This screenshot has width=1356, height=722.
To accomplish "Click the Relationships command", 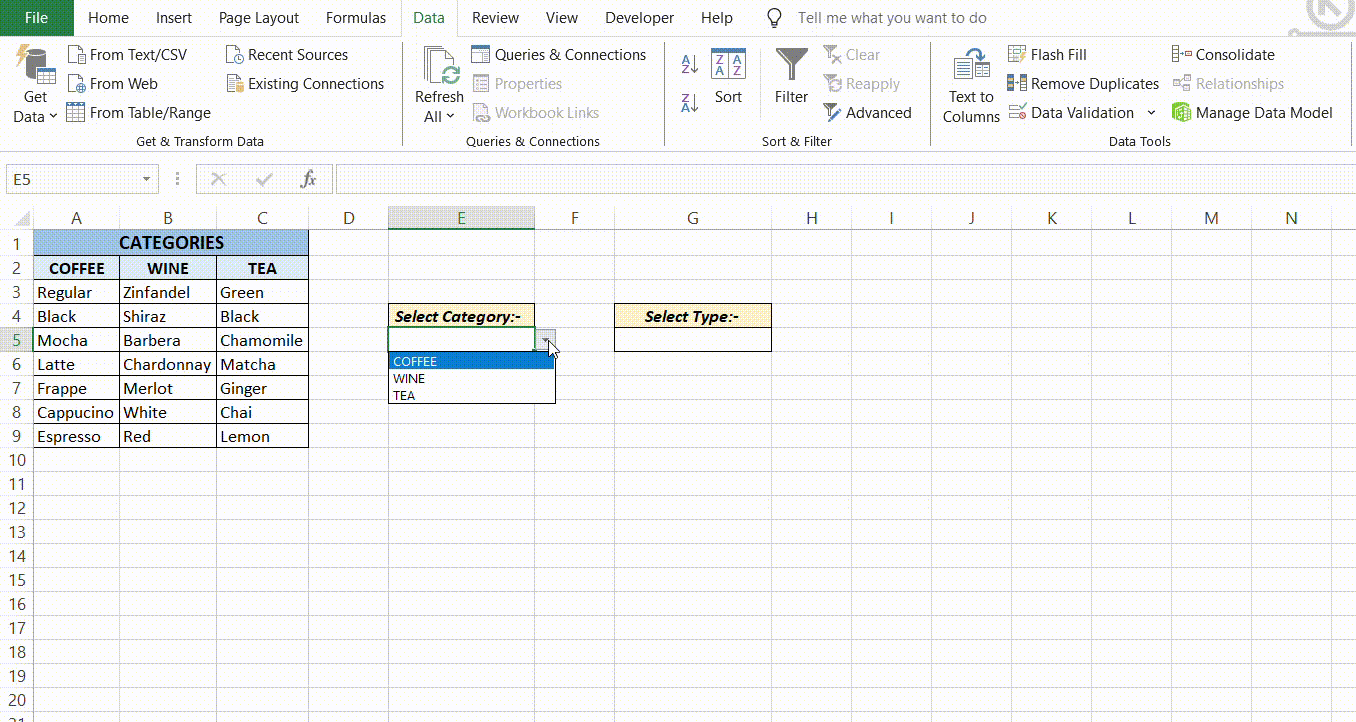I will tap(1228, 84).
